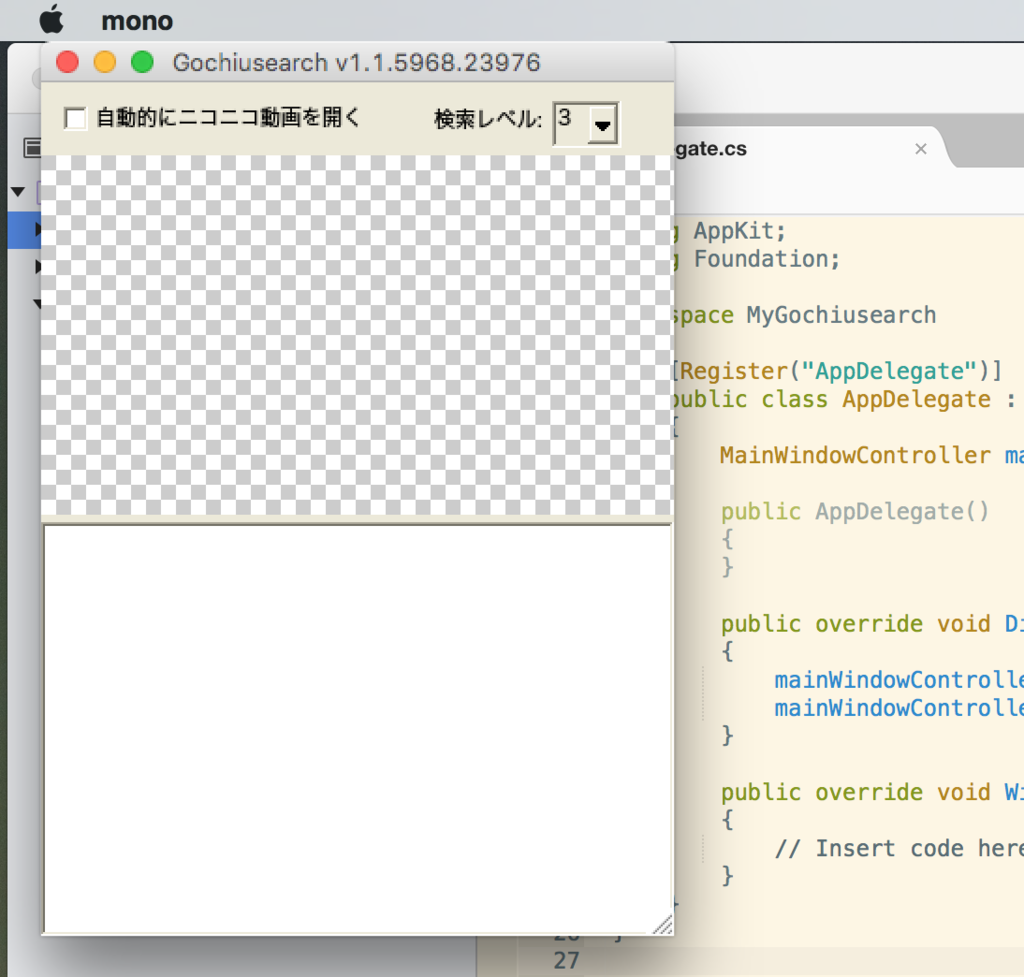Click MyGochiusearch namespace name in code
Viewport: 1024px width, 977px height.
coord(841,315)
